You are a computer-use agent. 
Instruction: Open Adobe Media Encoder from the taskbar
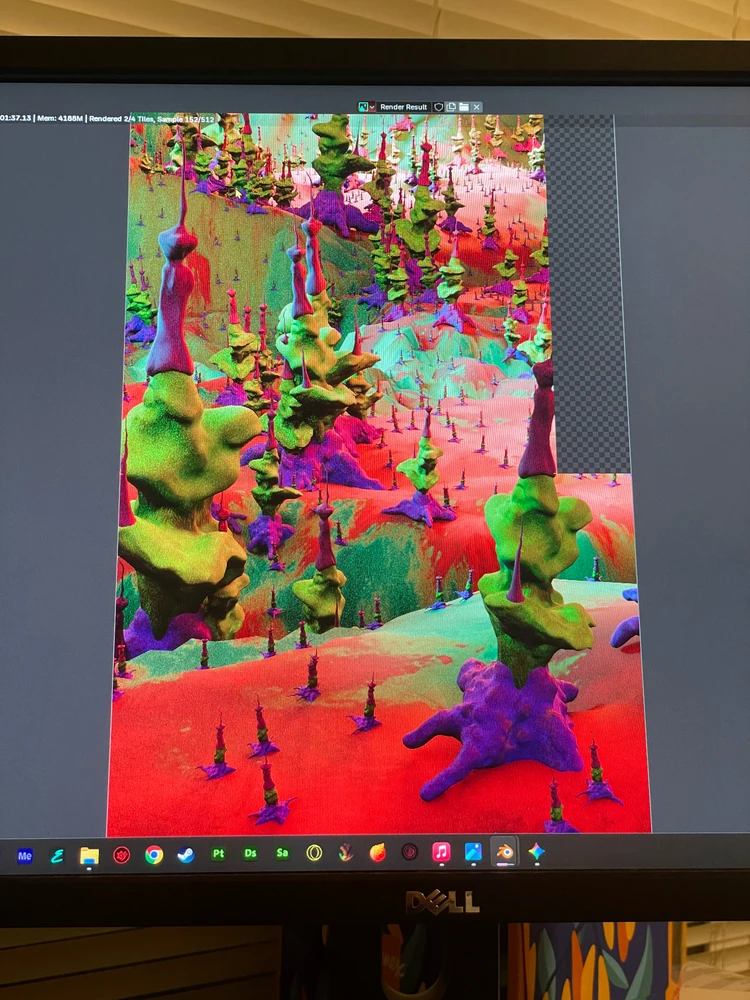(x=25, y=856)
